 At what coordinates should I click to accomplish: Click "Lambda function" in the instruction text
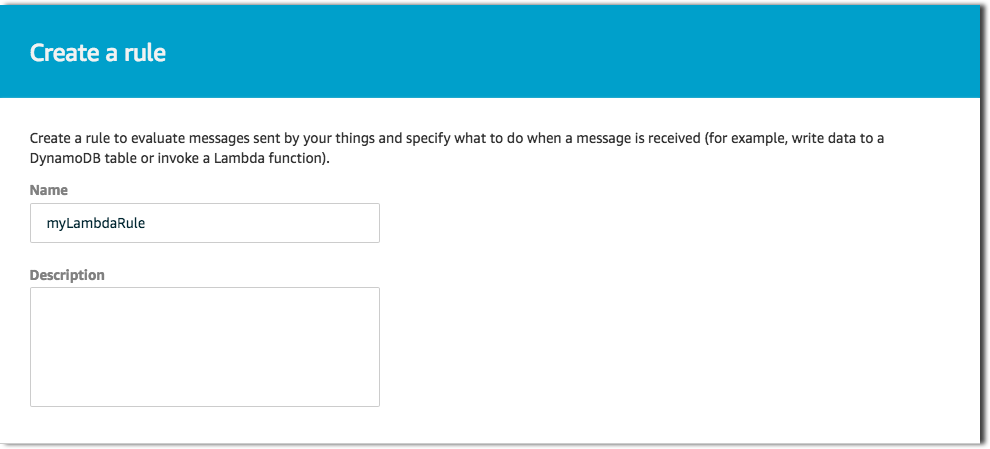pos(271,159)
